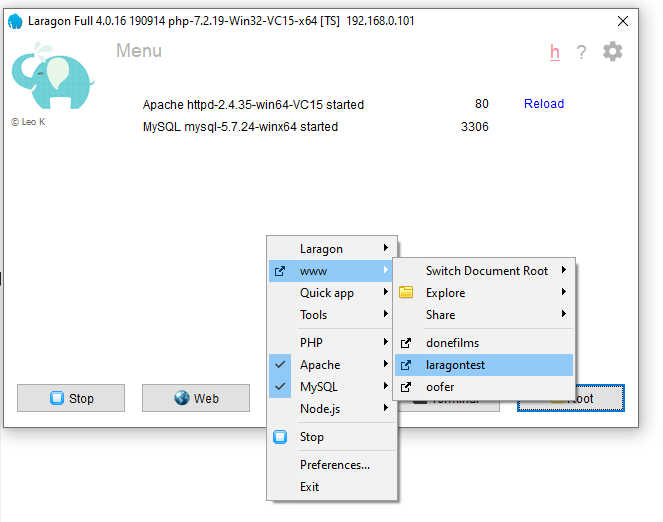This screenshot has height=522, width=663.
Task: Click the Reload link next to Apache
Action: (544, 104)
